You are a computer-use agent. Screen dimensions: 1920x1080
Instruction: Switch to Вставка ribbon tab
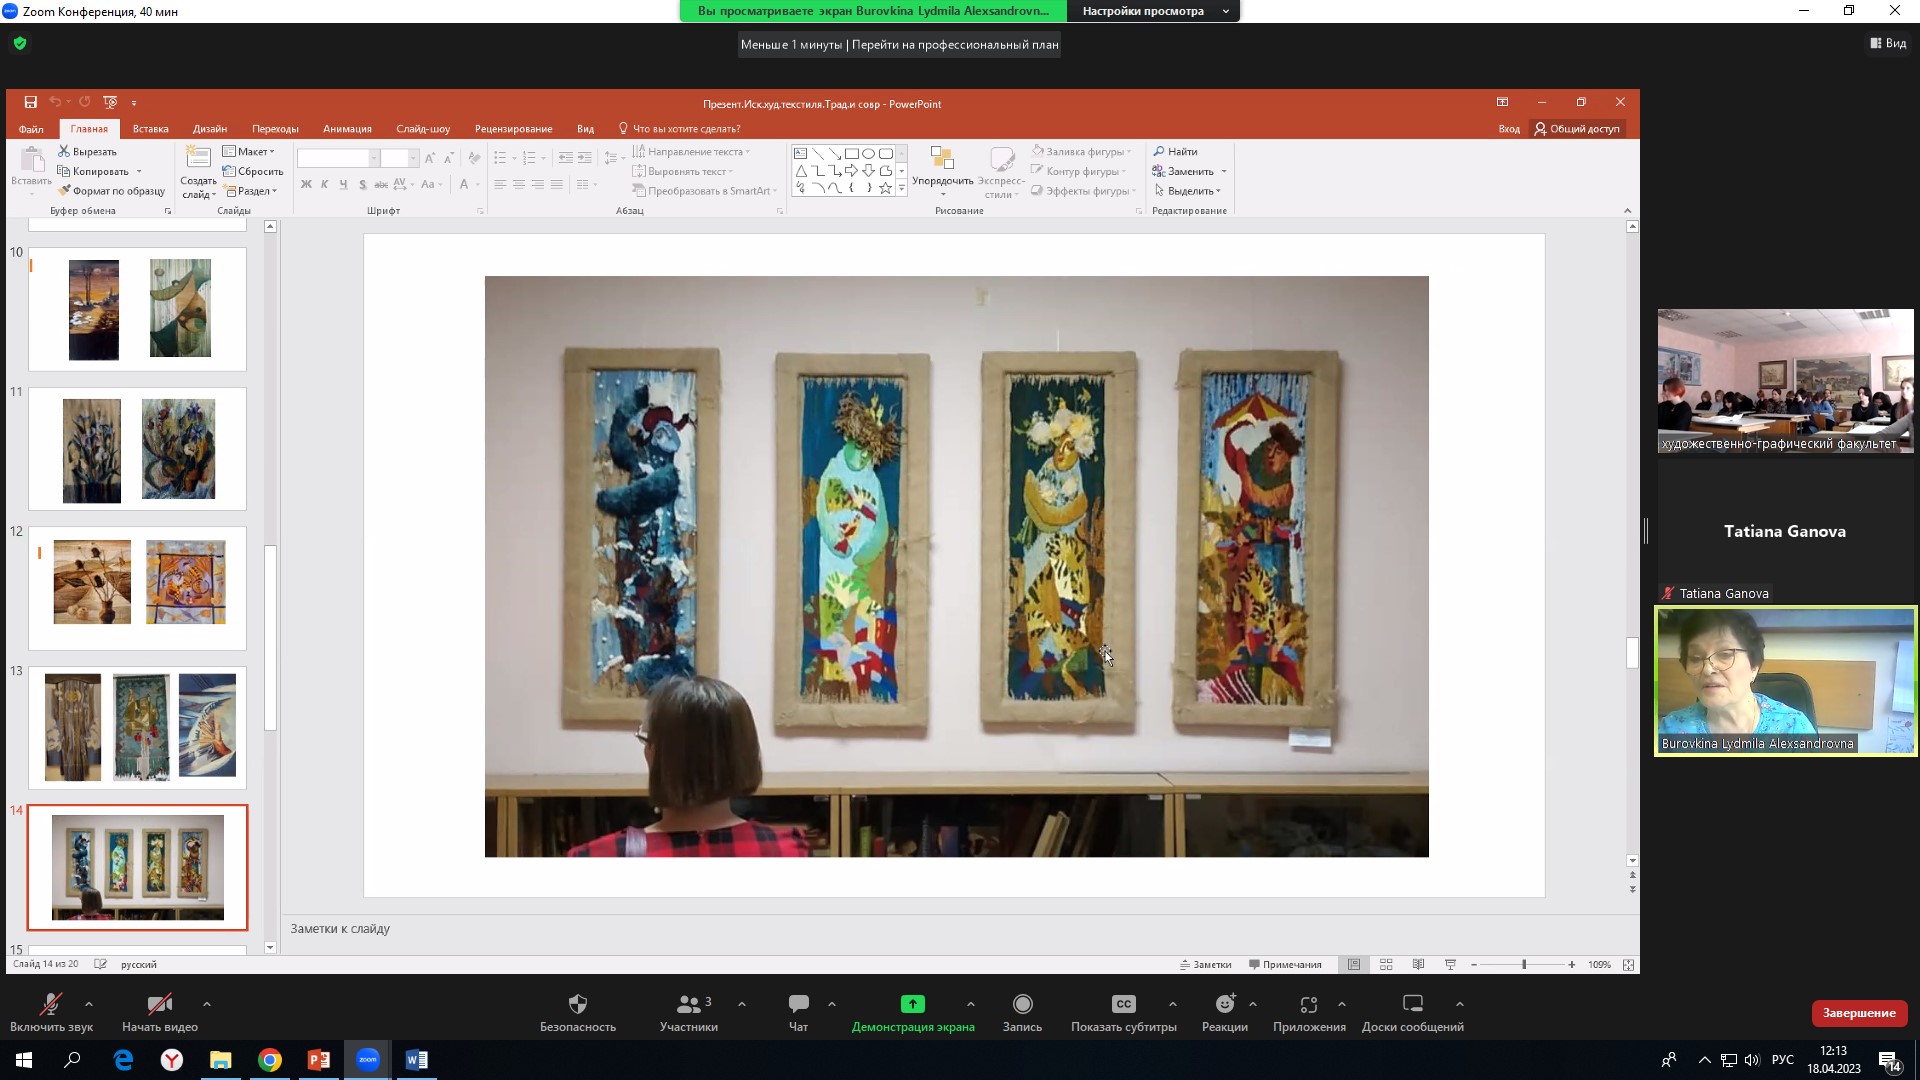pos(150,129)
